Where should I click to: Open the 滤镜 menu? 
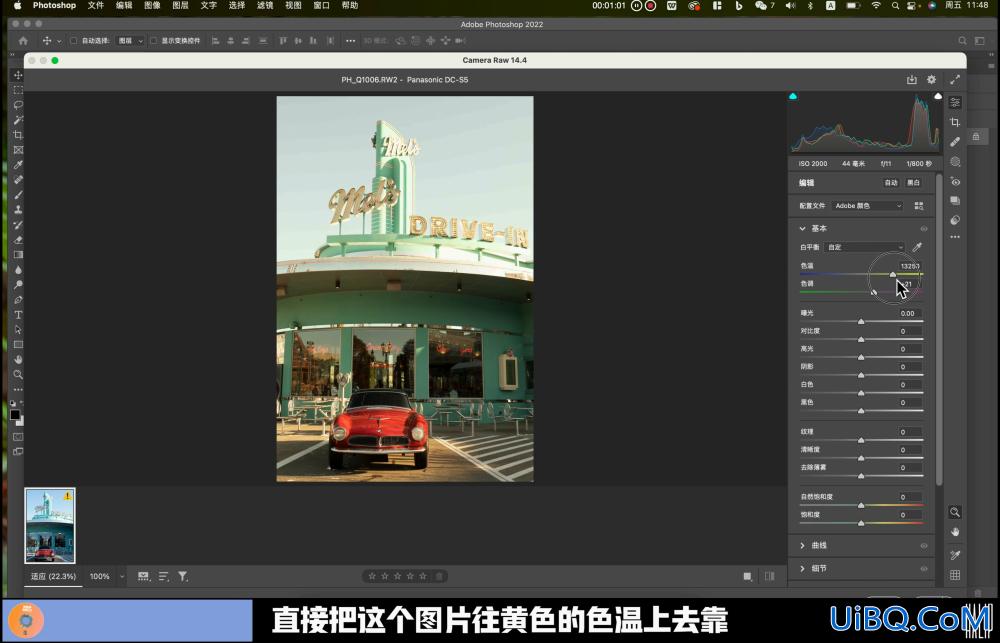[265, 5]
